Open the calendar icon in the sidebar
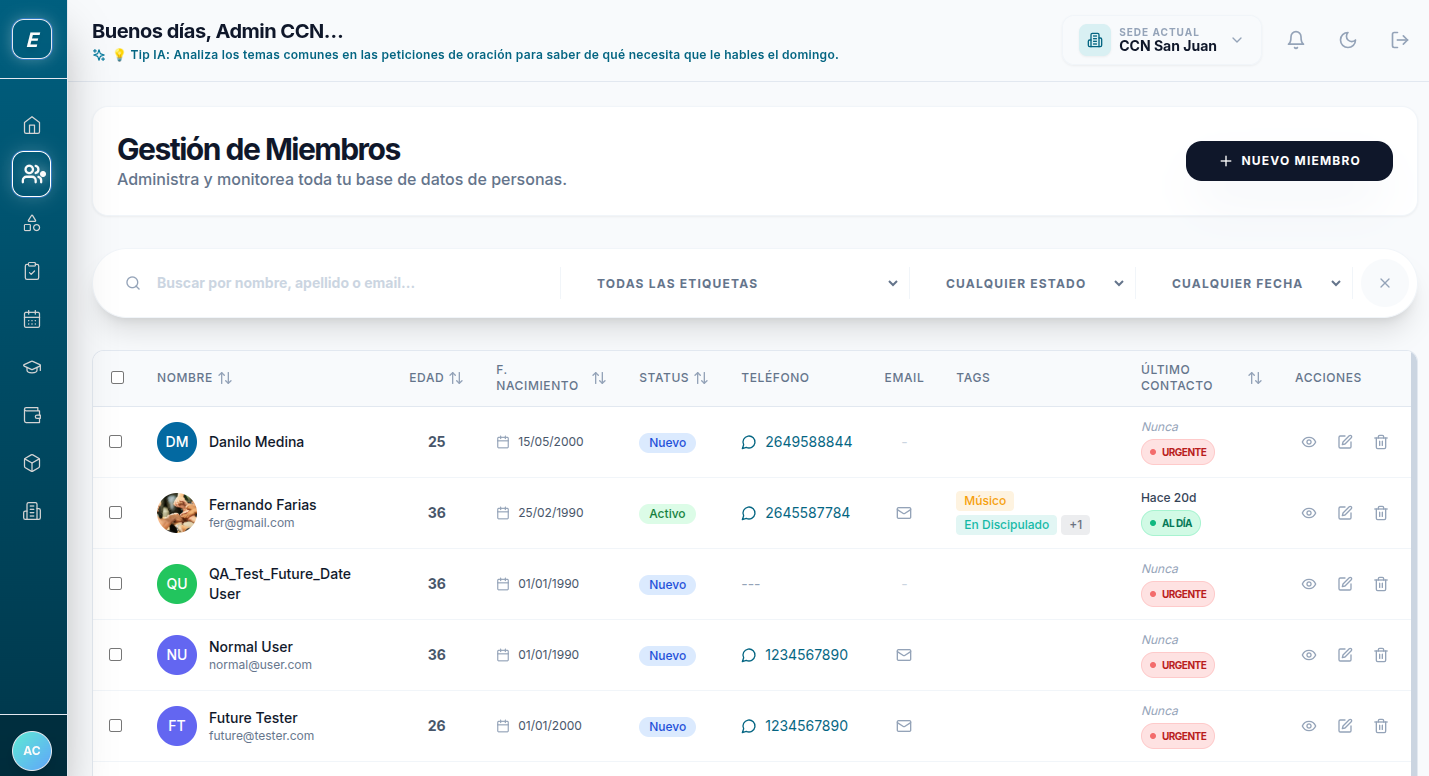This screenshot has height=776, width=1429. click(32, 319)
